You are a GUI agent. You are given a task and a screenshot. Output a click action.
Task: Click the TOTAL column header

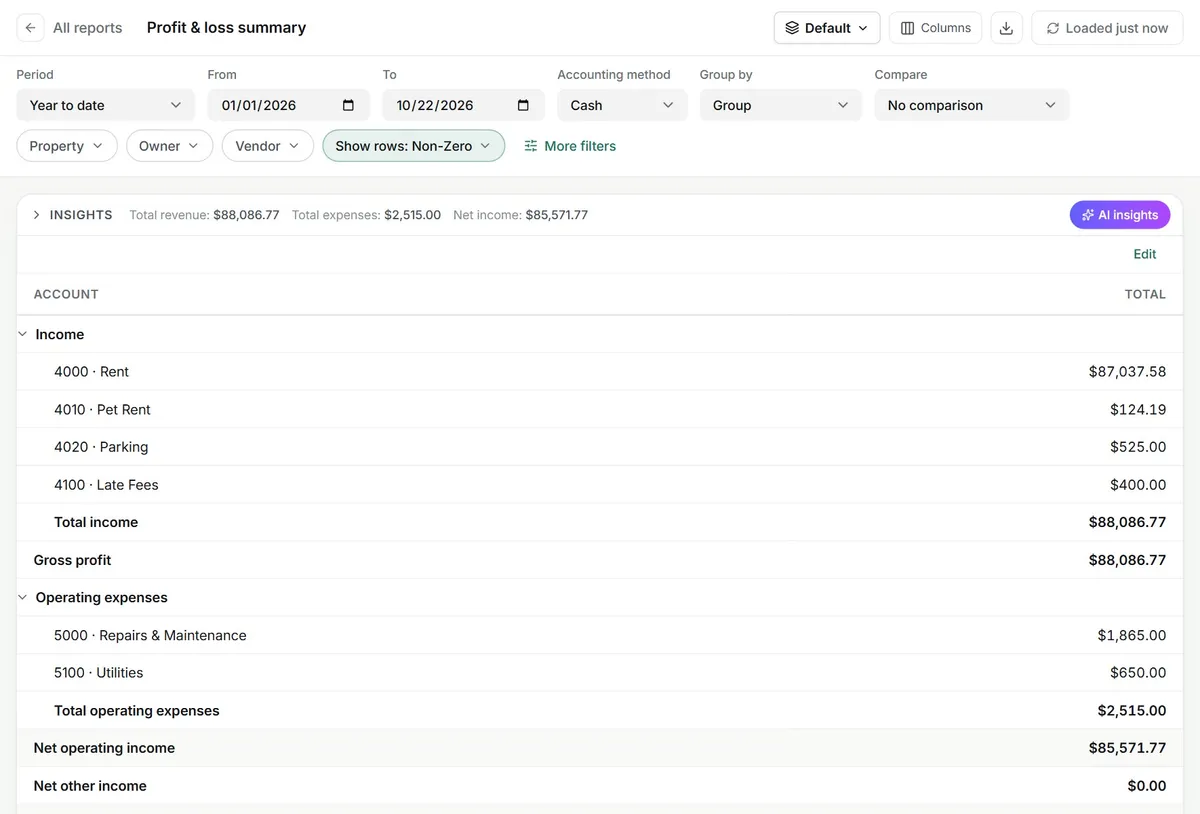1145,294
